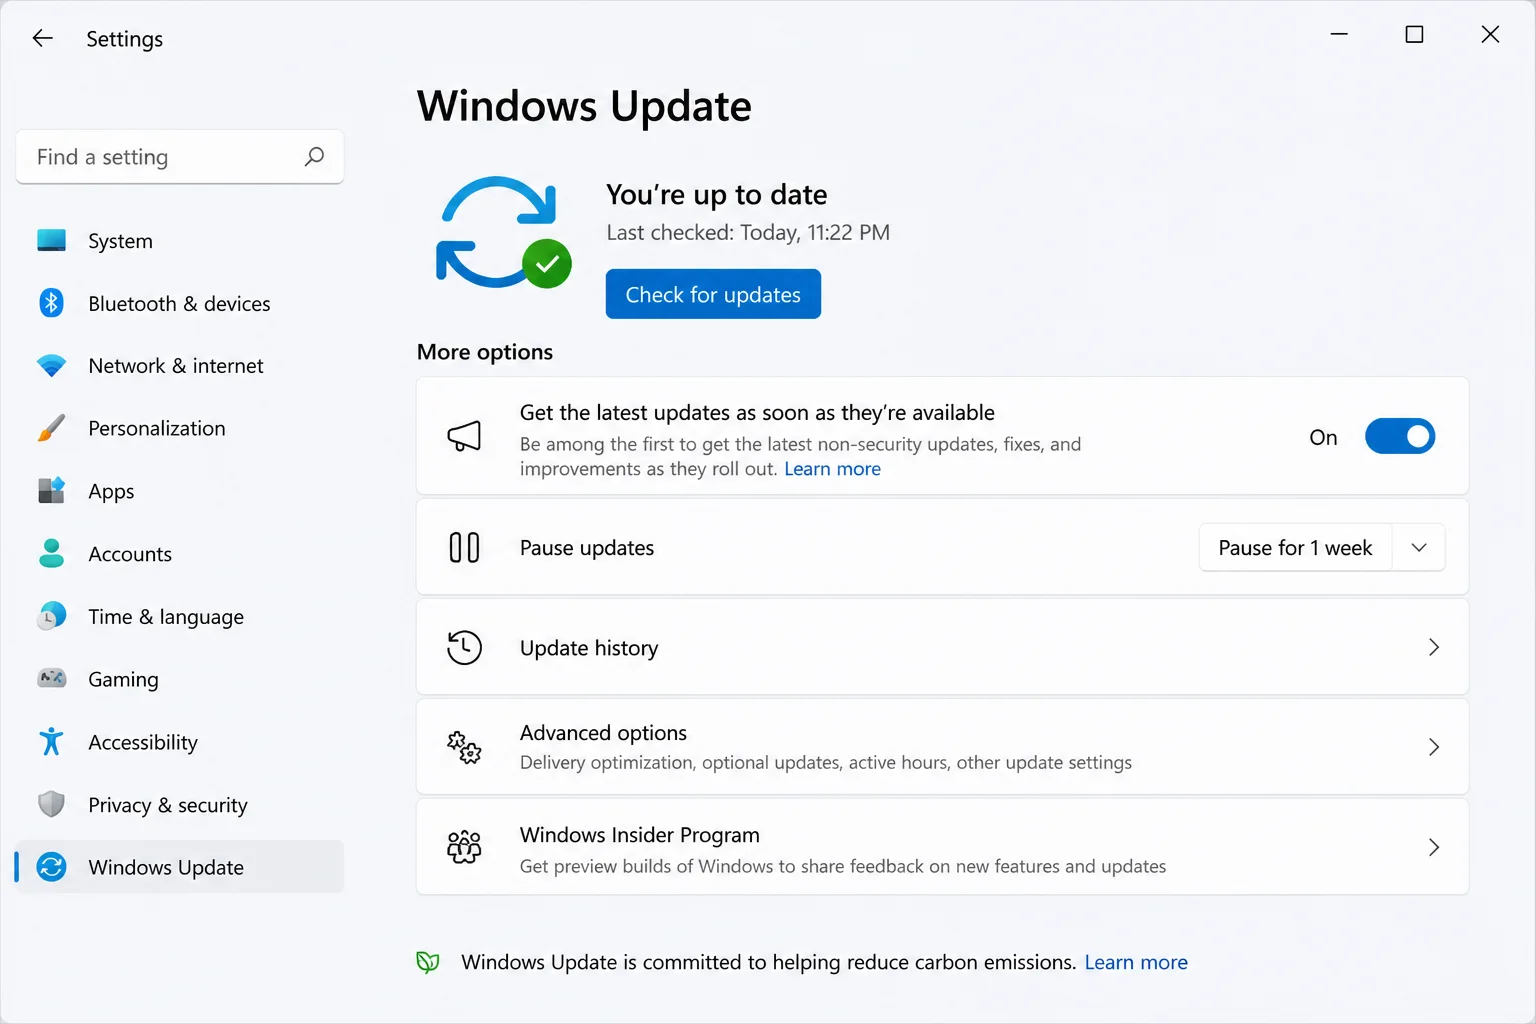Open Time & language settings

click(x=180, y=616)
